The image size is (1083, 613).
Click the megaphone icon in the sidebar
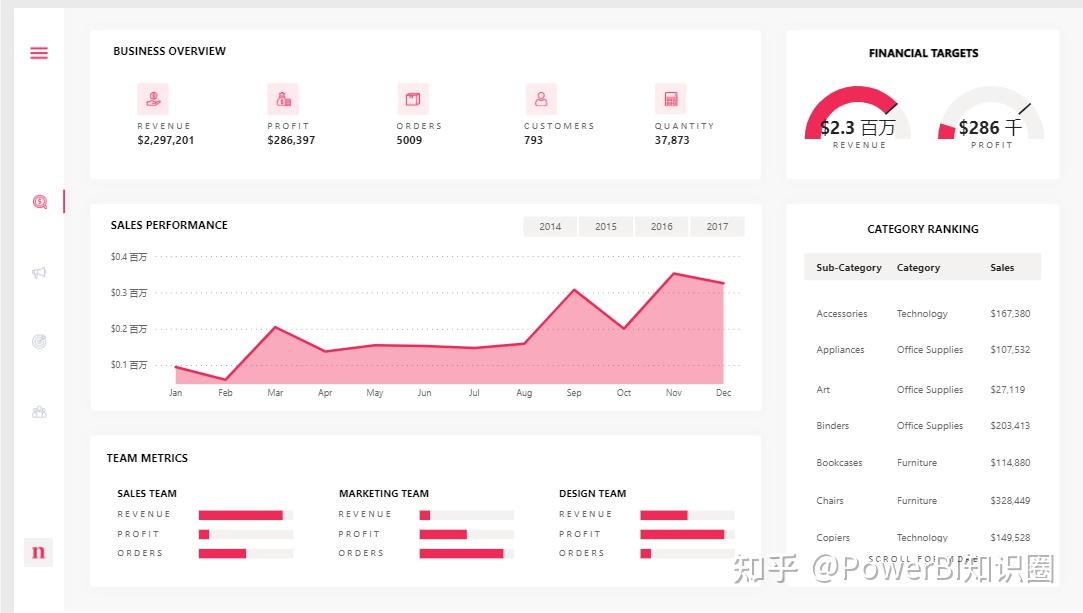39,272
